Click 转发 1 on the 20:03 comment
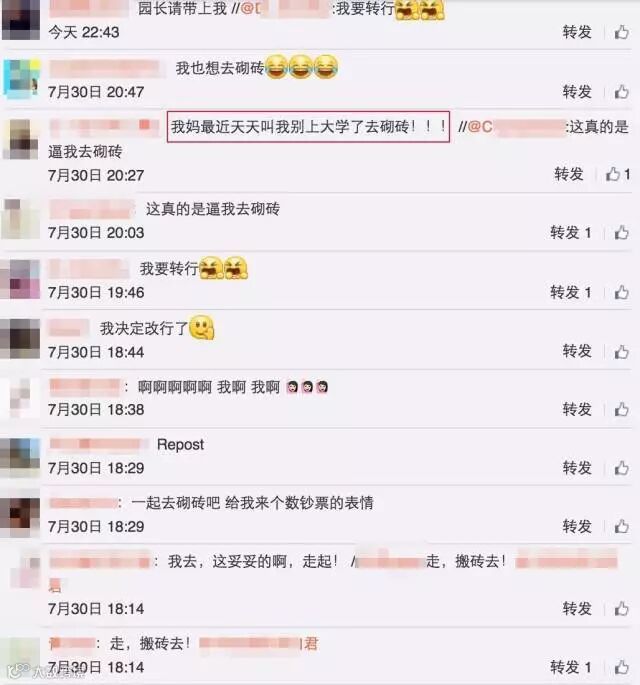 571,233
